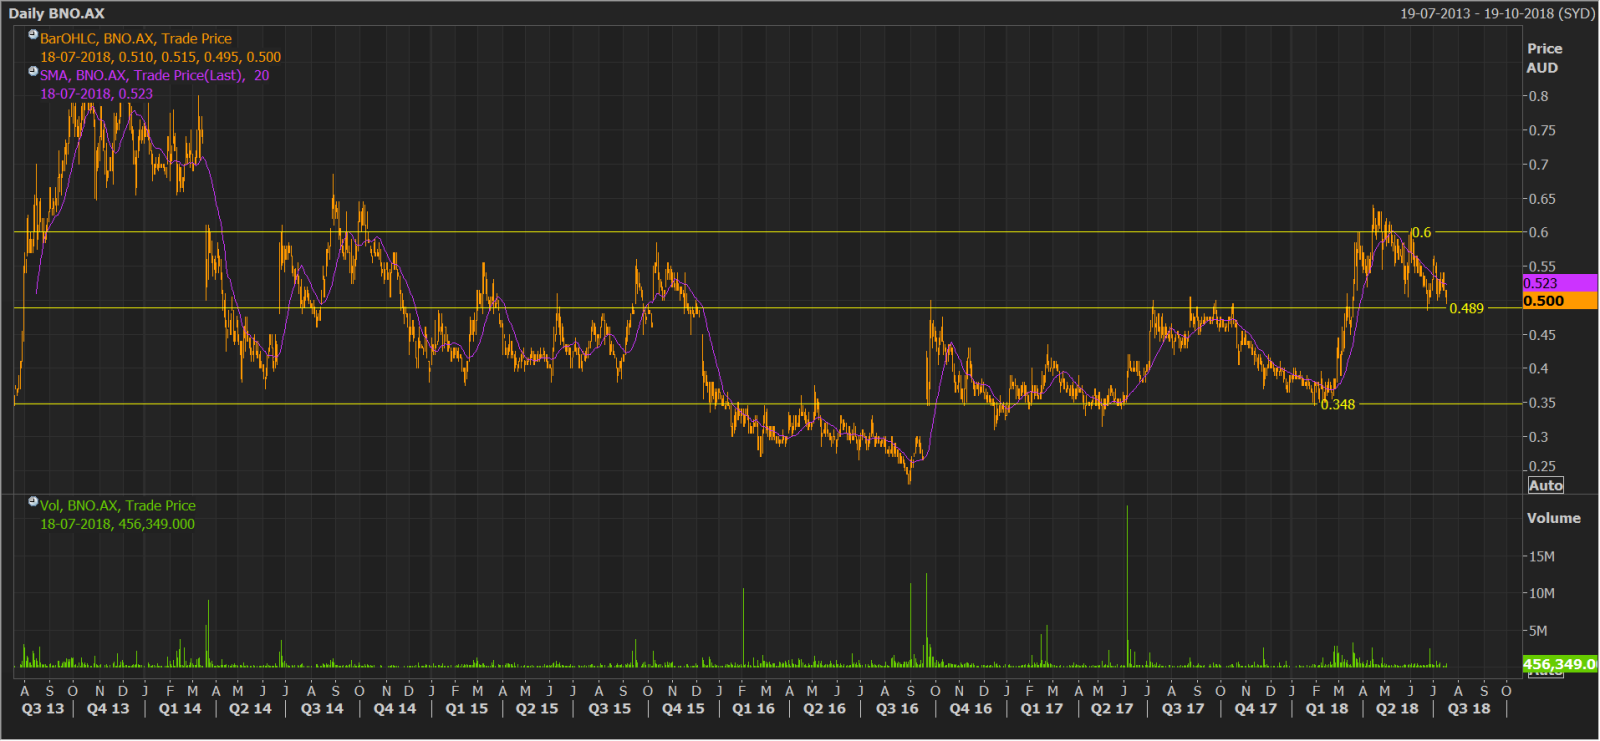Viewport: 1600px width, 741px height.
Task: Click the "Q1 15" quarter label
Action: [467, 709]
